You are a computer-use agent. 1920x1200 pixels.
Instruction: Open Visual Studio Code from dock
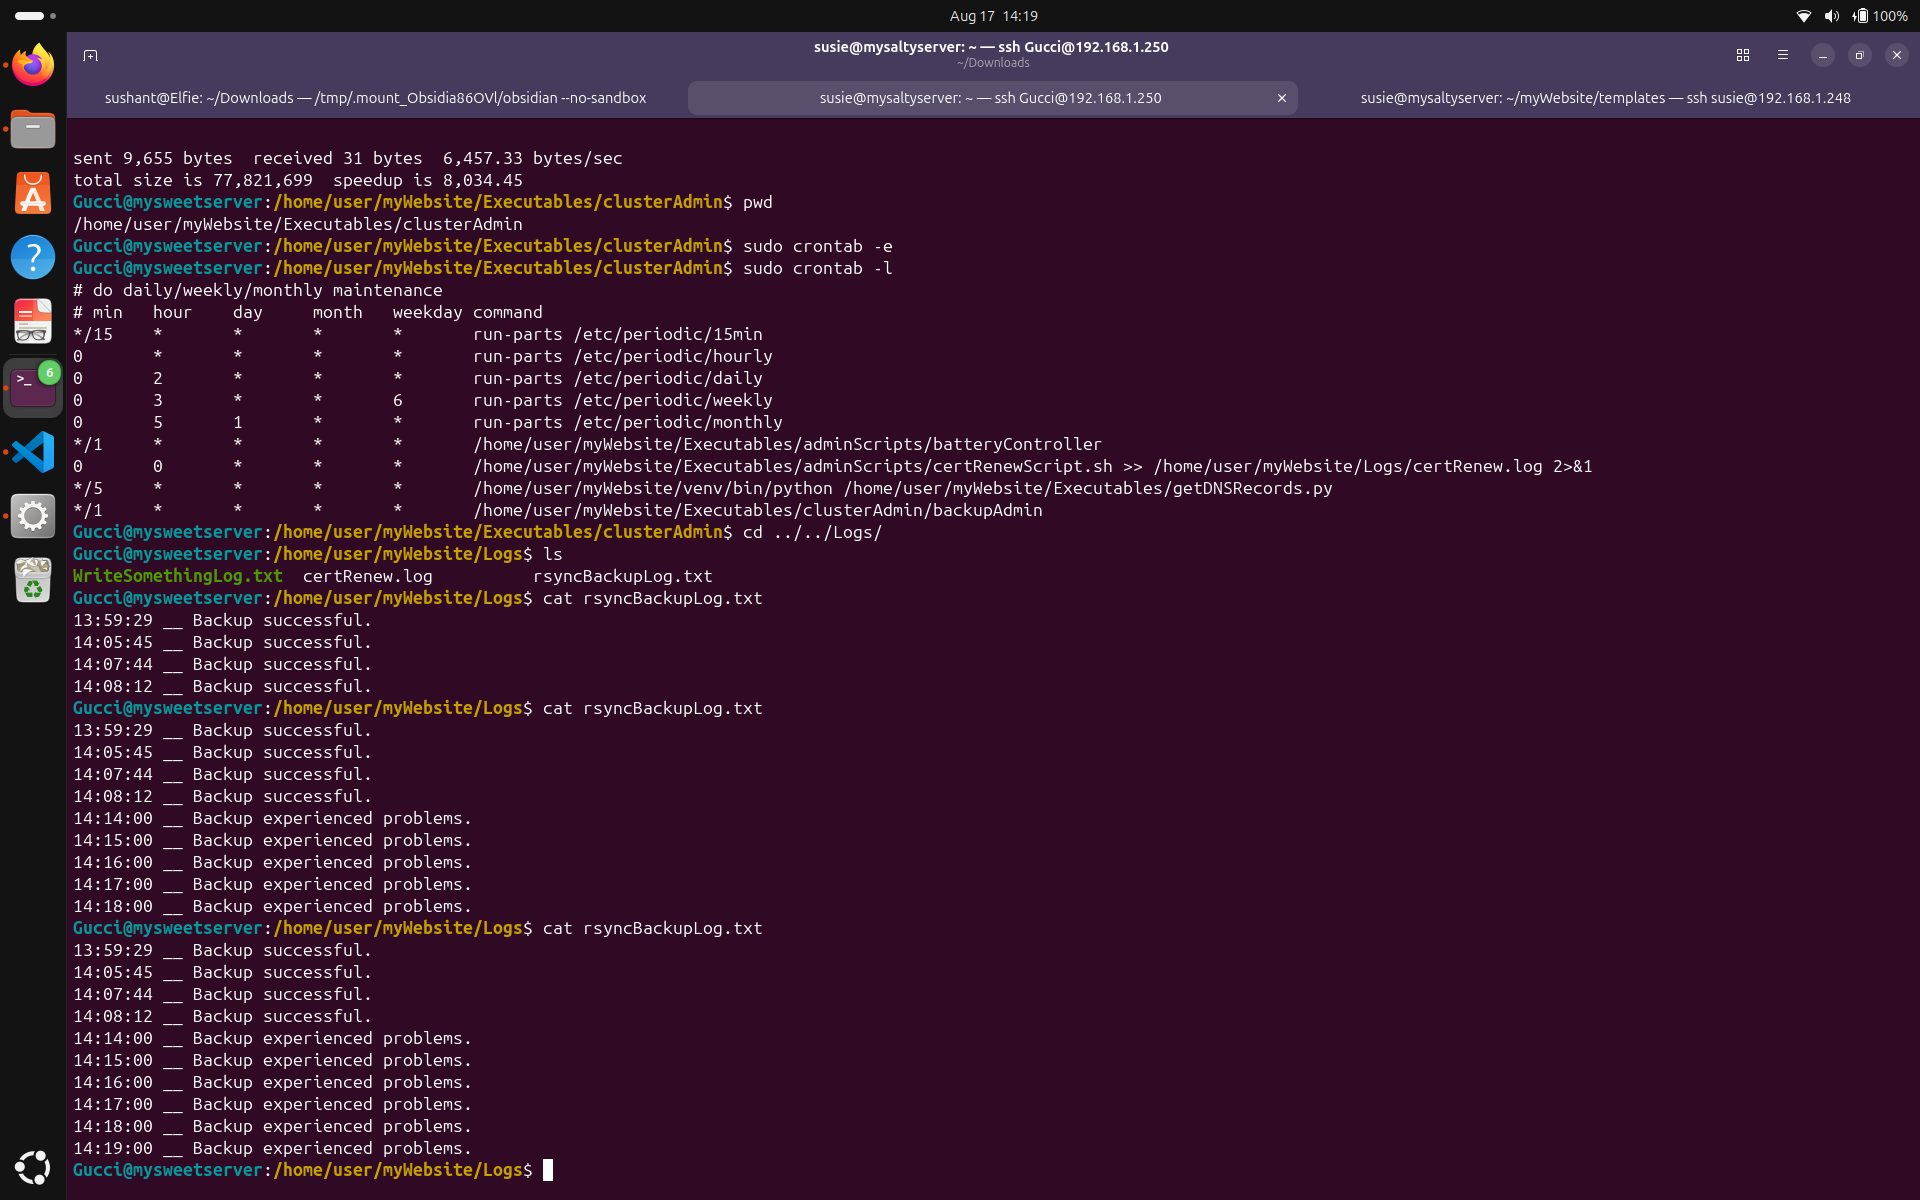coord(33,452)
